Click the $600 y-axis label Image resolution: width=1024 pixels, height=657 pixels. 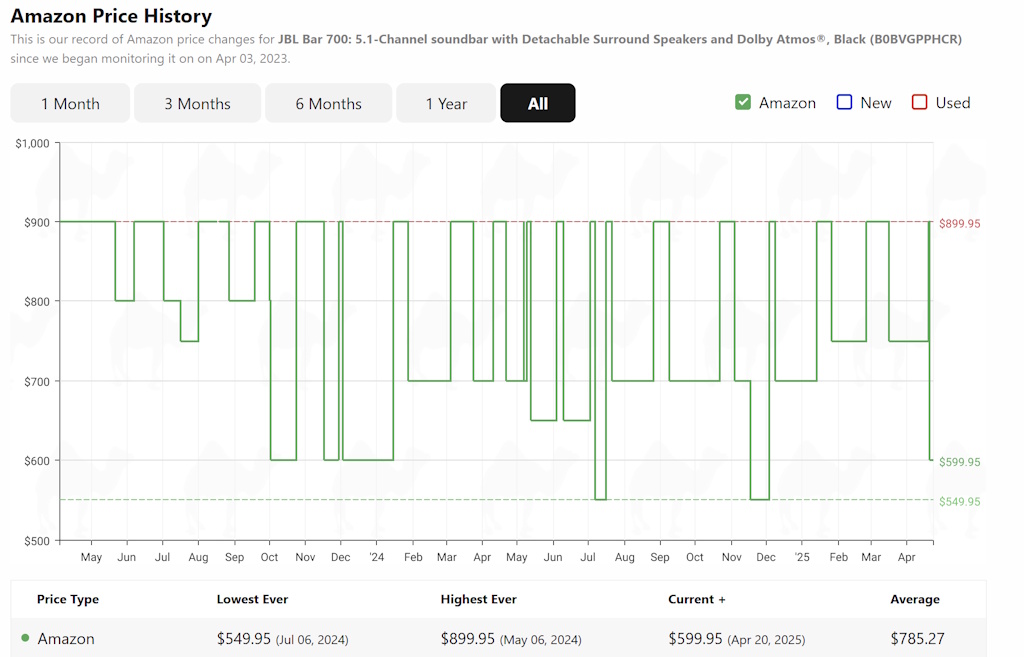(37, 461)
